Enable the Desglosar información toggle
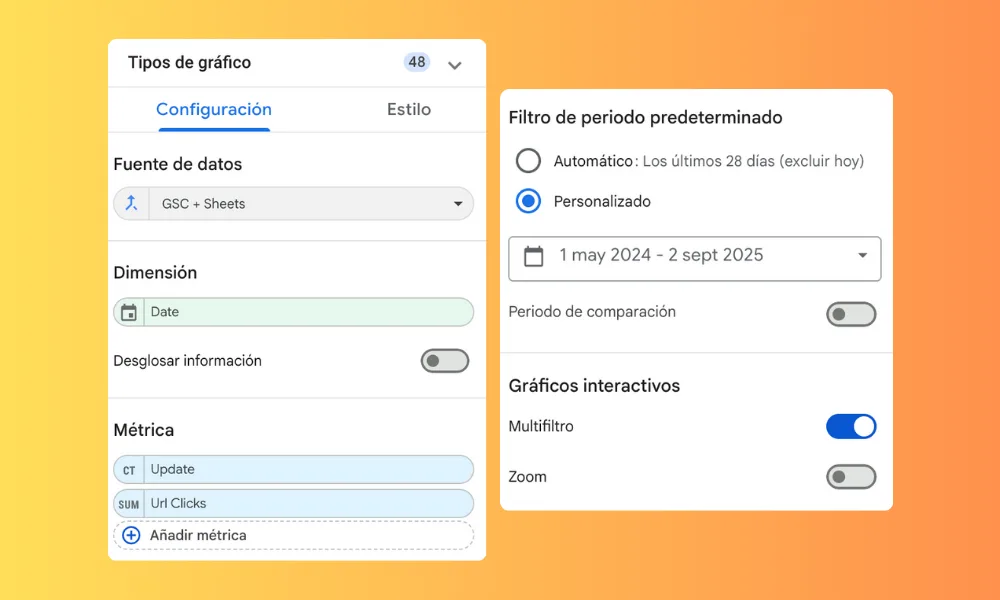Image resolution: width=1000 pixels, height=600 pixels. point(444,361)
